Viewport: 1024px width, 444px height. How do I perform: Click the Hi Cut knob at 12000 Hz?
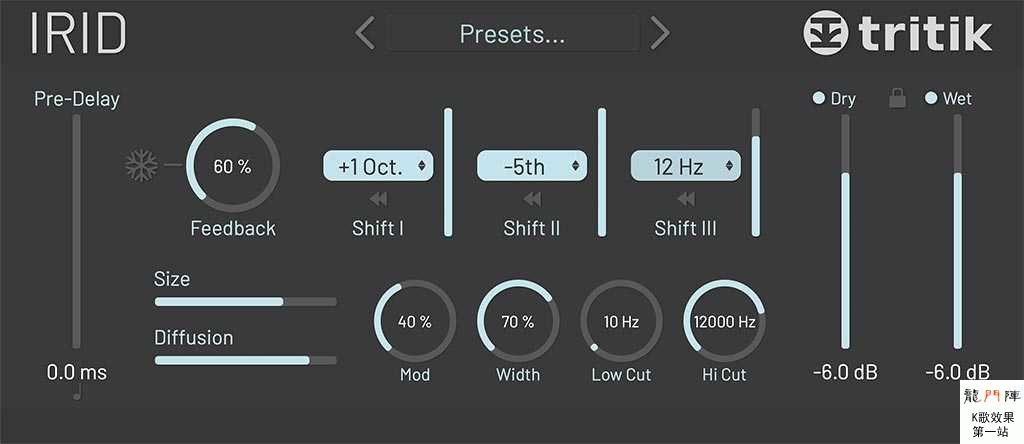tap(724, 321)
